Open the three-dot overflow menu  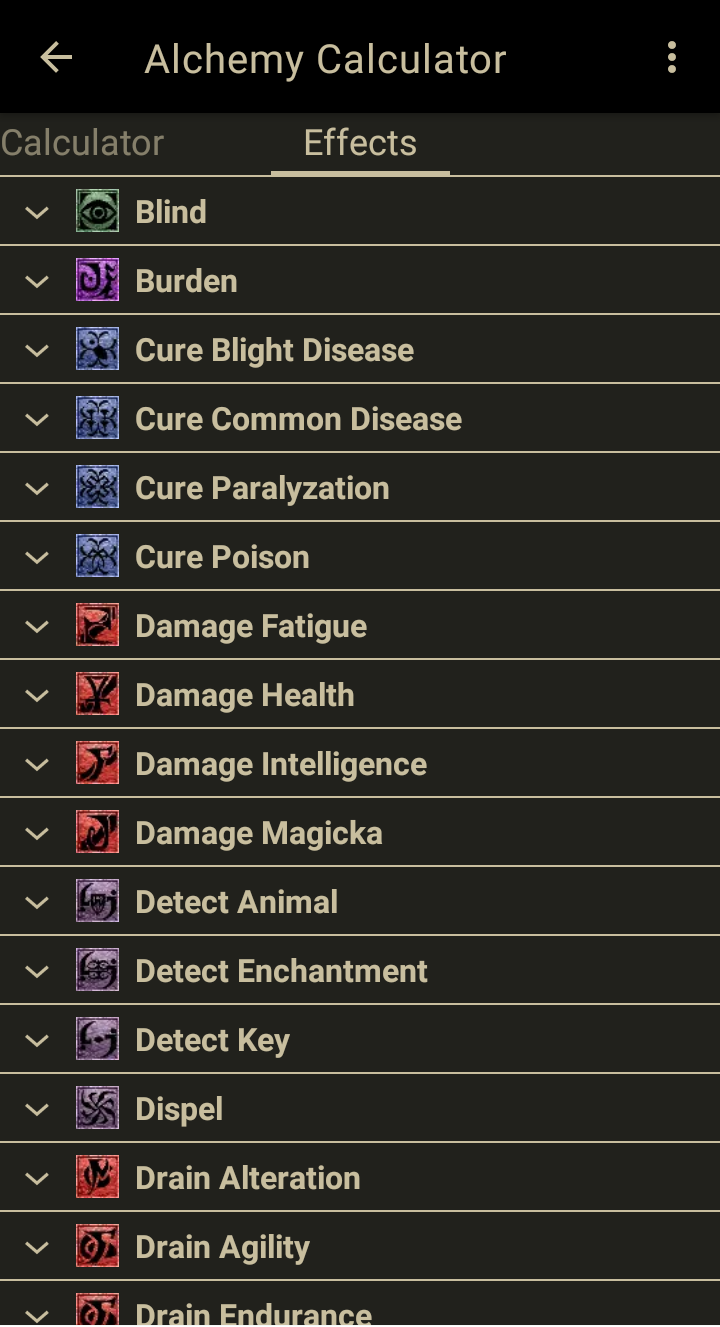click(672, 58)
